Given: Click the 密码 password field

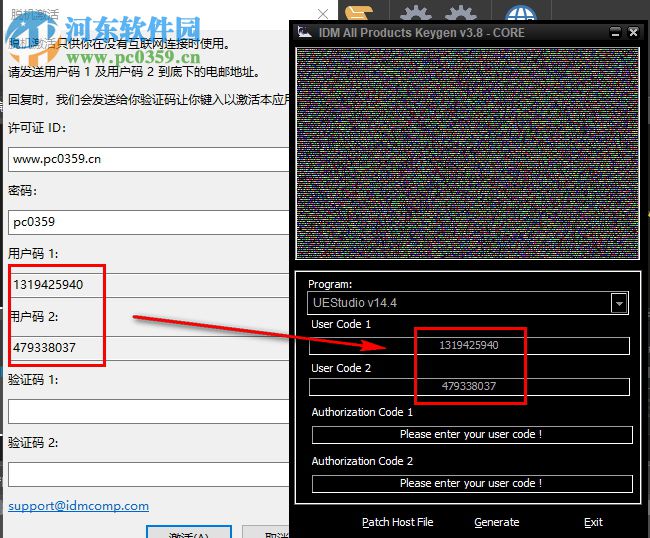Looking at the screenshot, I should [149, 222].
